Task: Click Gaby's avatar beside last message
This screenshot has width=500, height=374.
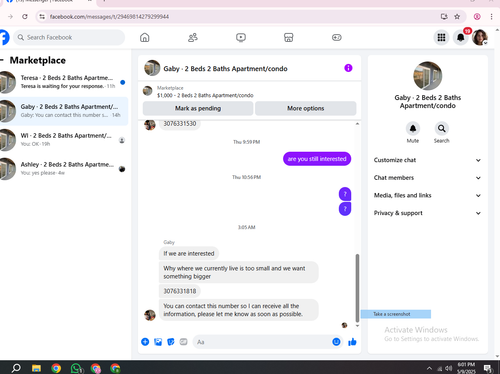Action: click(x=150, y=315)
